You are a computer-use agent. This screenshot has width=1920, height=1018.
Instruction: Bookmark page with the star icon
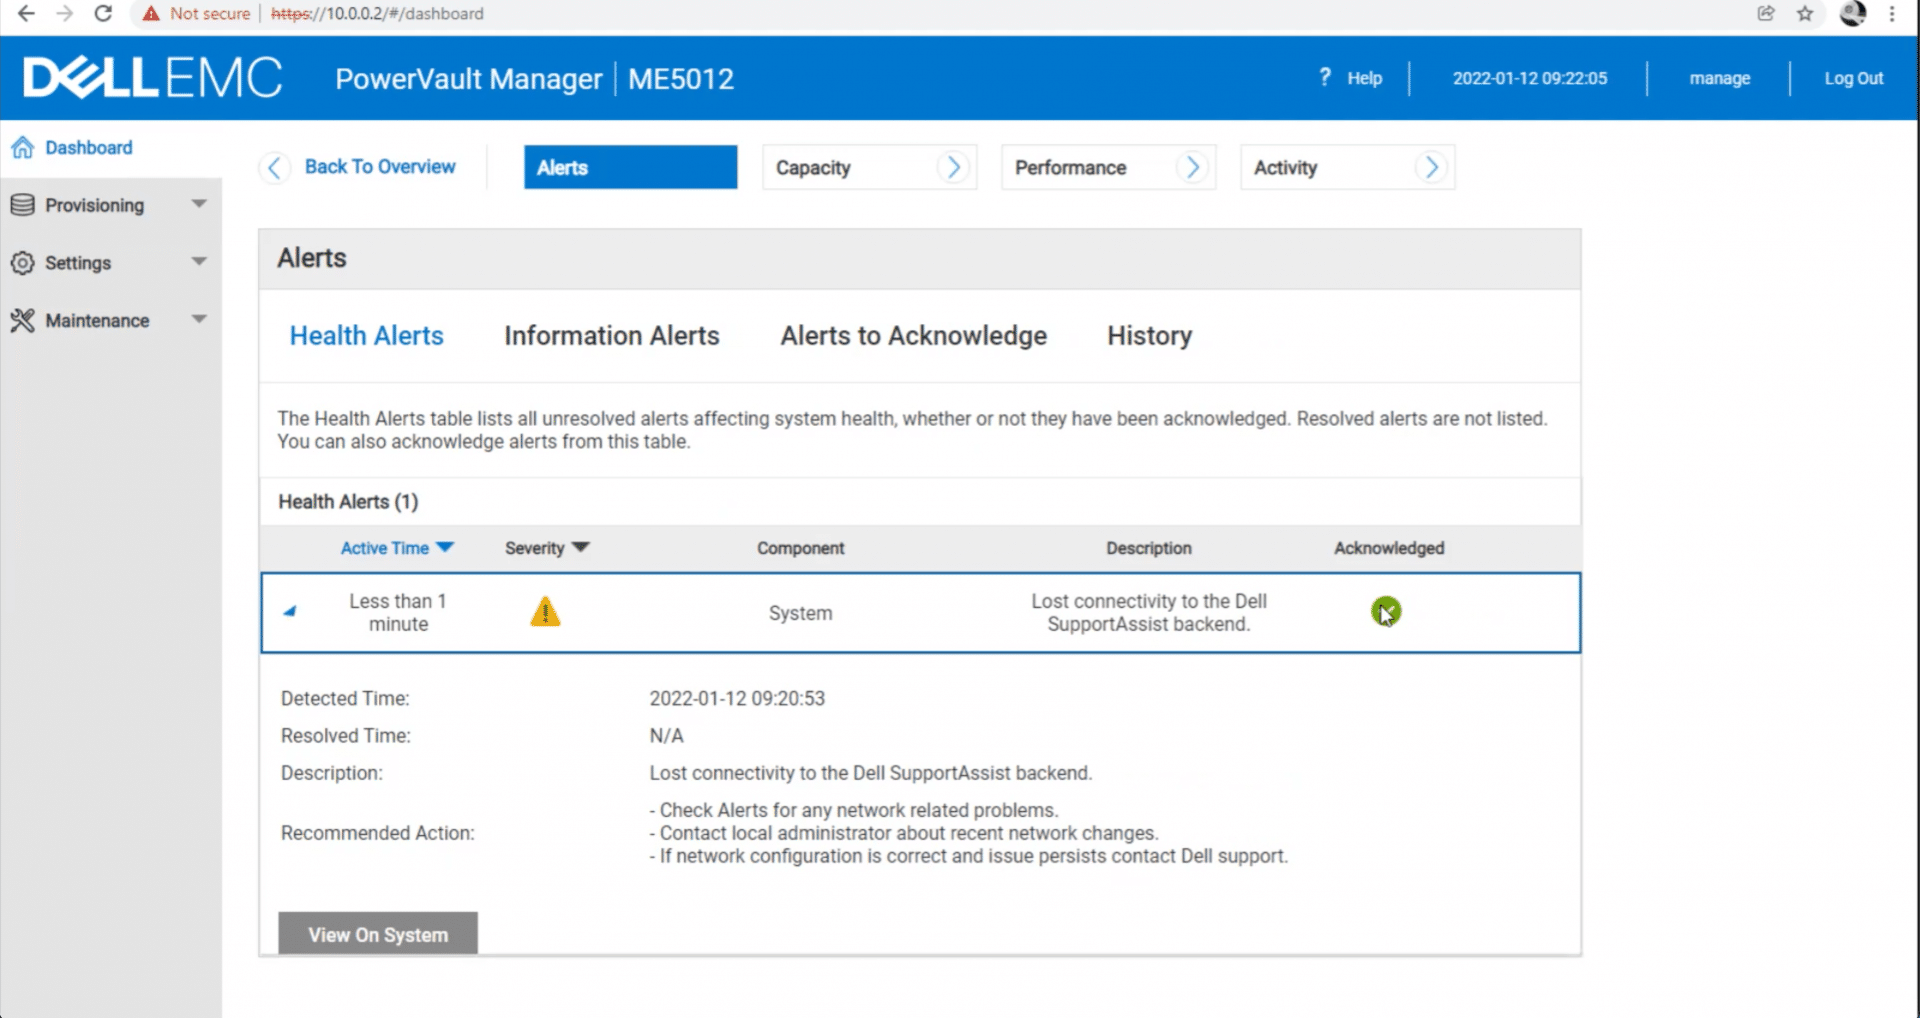1805,14
